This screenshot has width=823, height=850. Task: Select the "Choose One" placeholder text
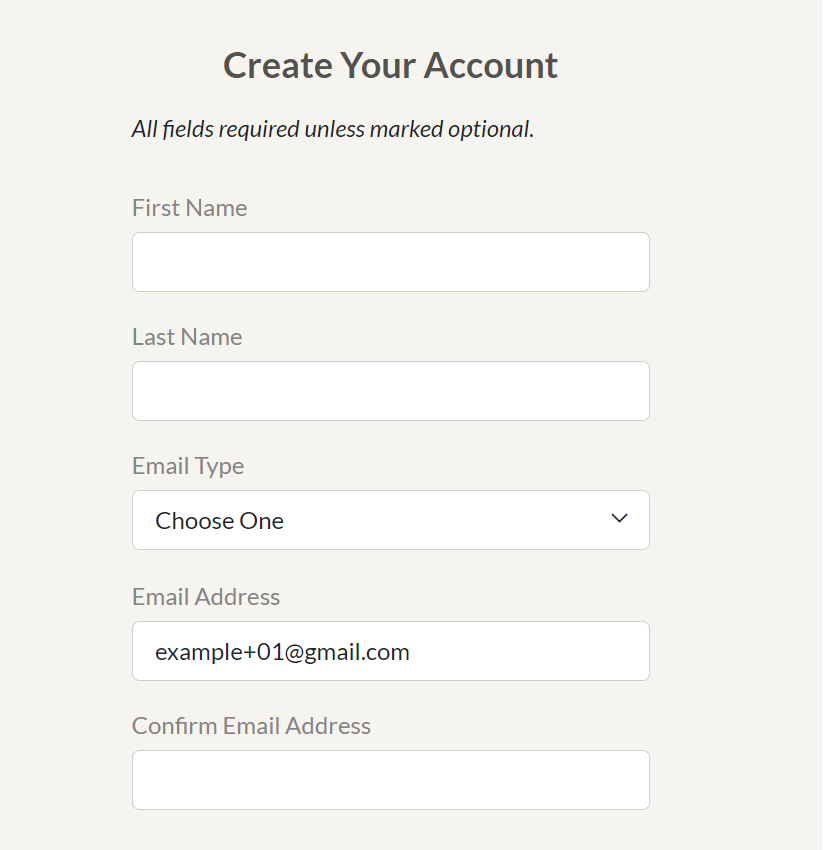pyautogui.click(x=219, y=521)
